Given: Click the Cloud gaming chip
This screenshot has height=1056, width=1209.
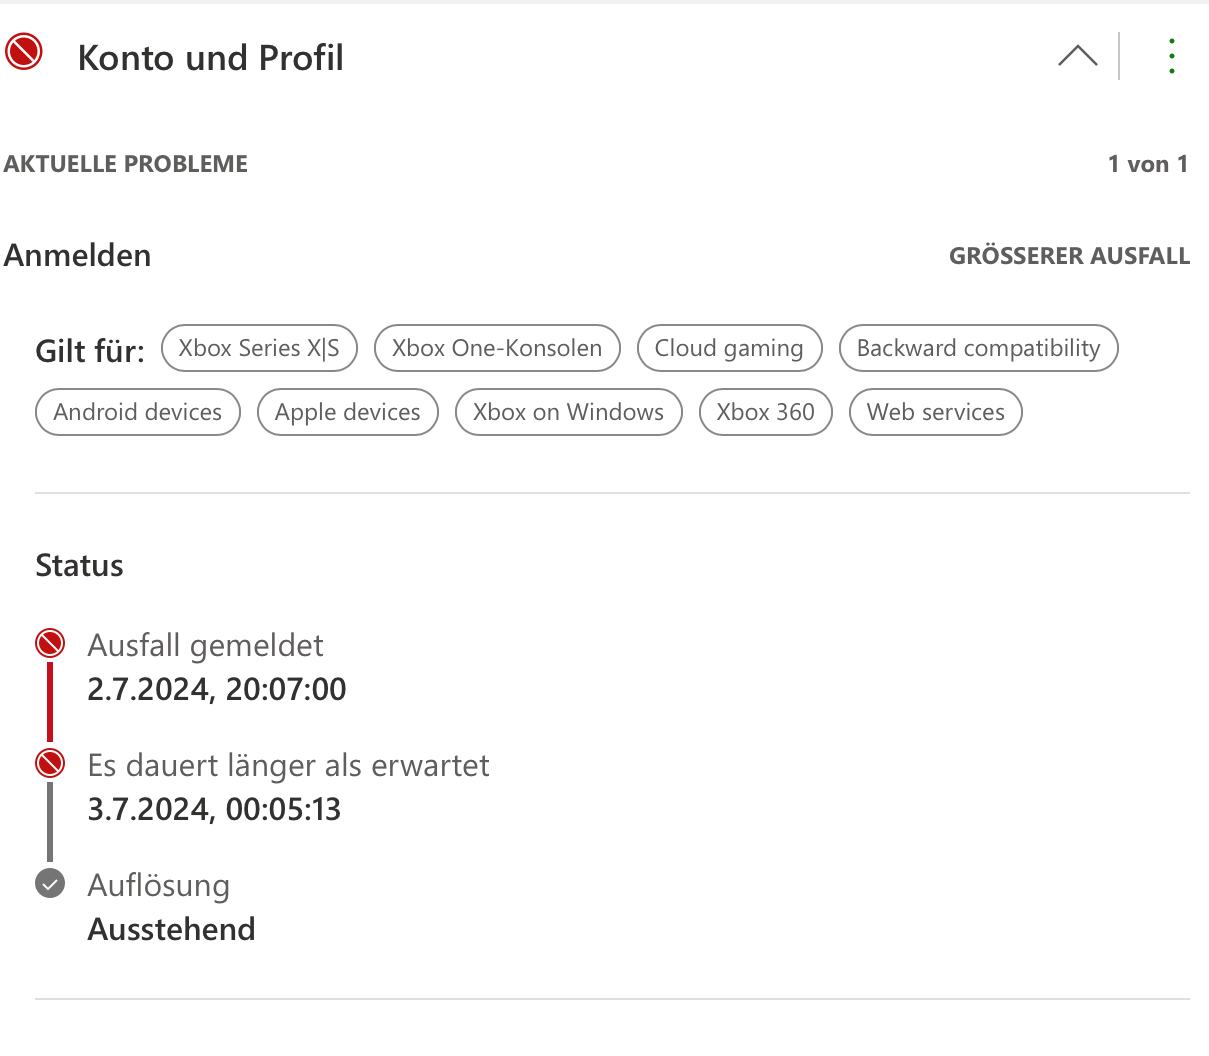Looking at the screenshot, I should (x=729, y=348).
